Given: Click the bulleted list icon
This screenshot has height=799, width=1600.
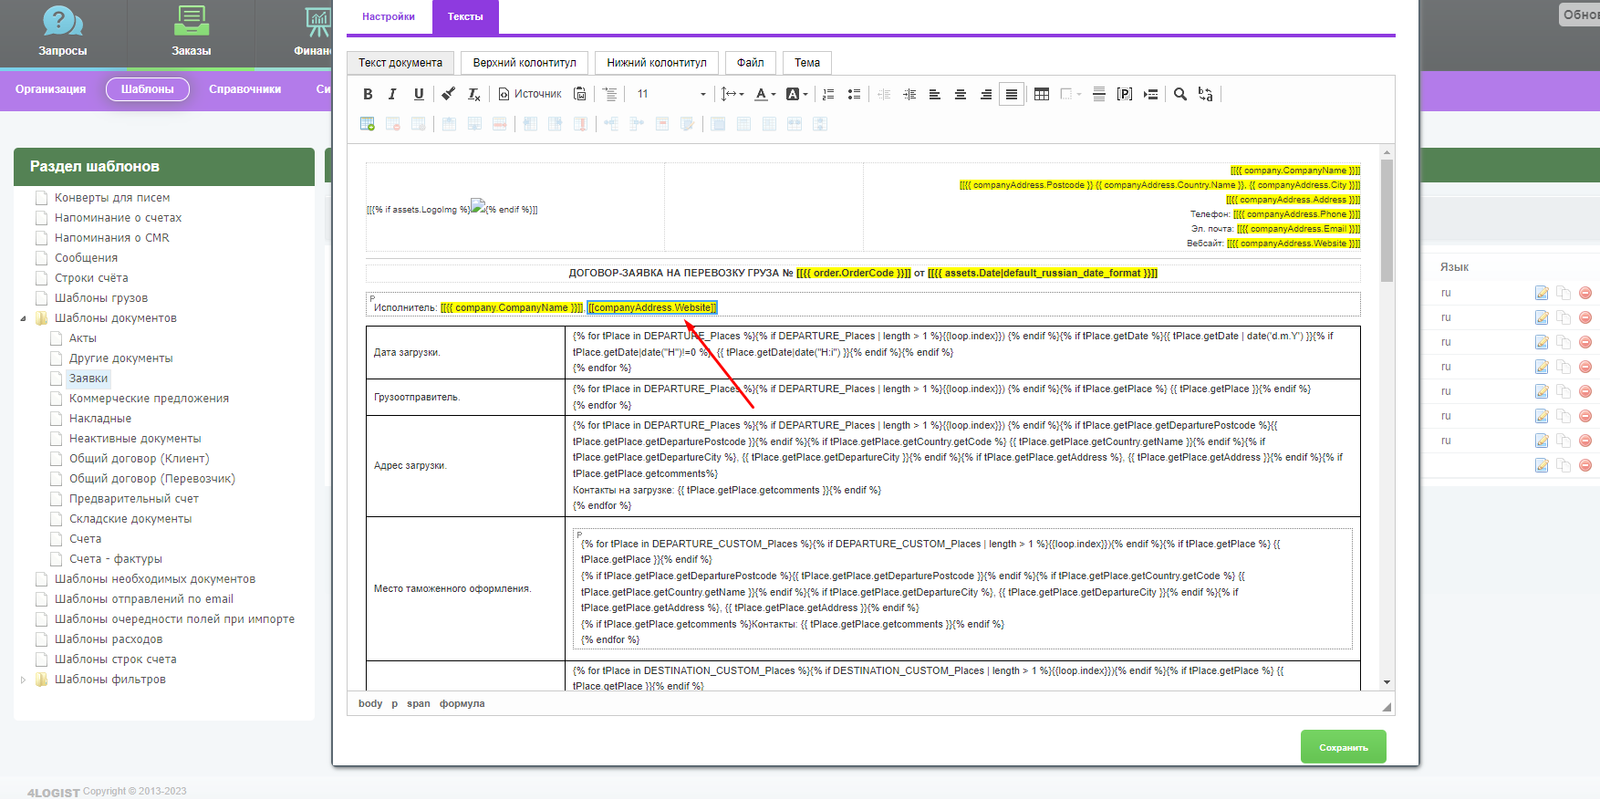Looking at the screenshot, I should click(854, 94).
